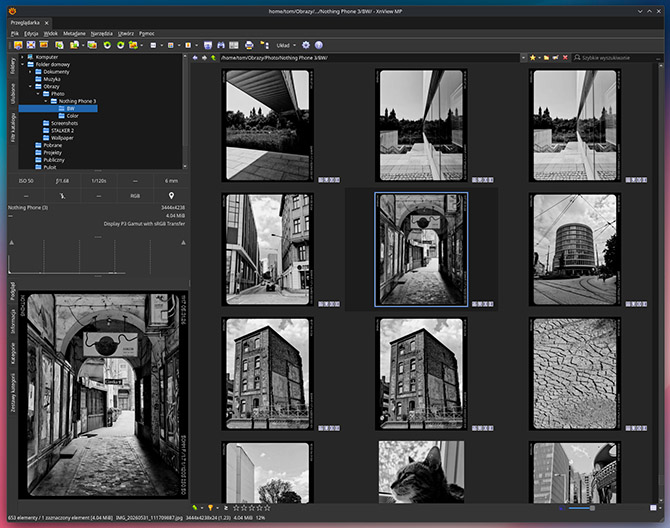
Task: Select the Color folder in tree
Action: click(x=68, y=116)
